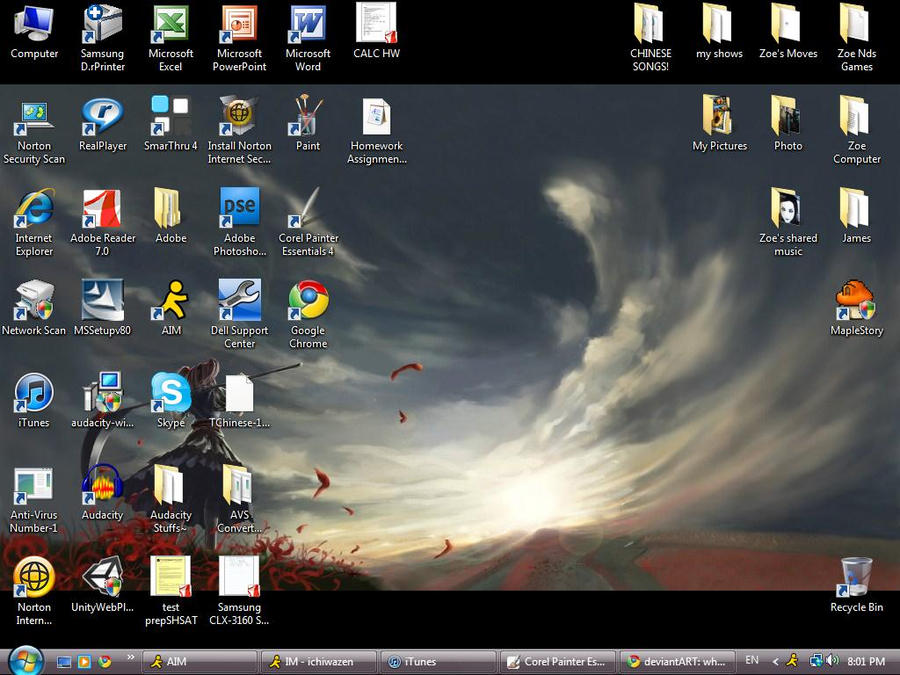Screen dimensions: 900x675
Task: Select Zoe's shared music folder
Action: tap(788, 223)
